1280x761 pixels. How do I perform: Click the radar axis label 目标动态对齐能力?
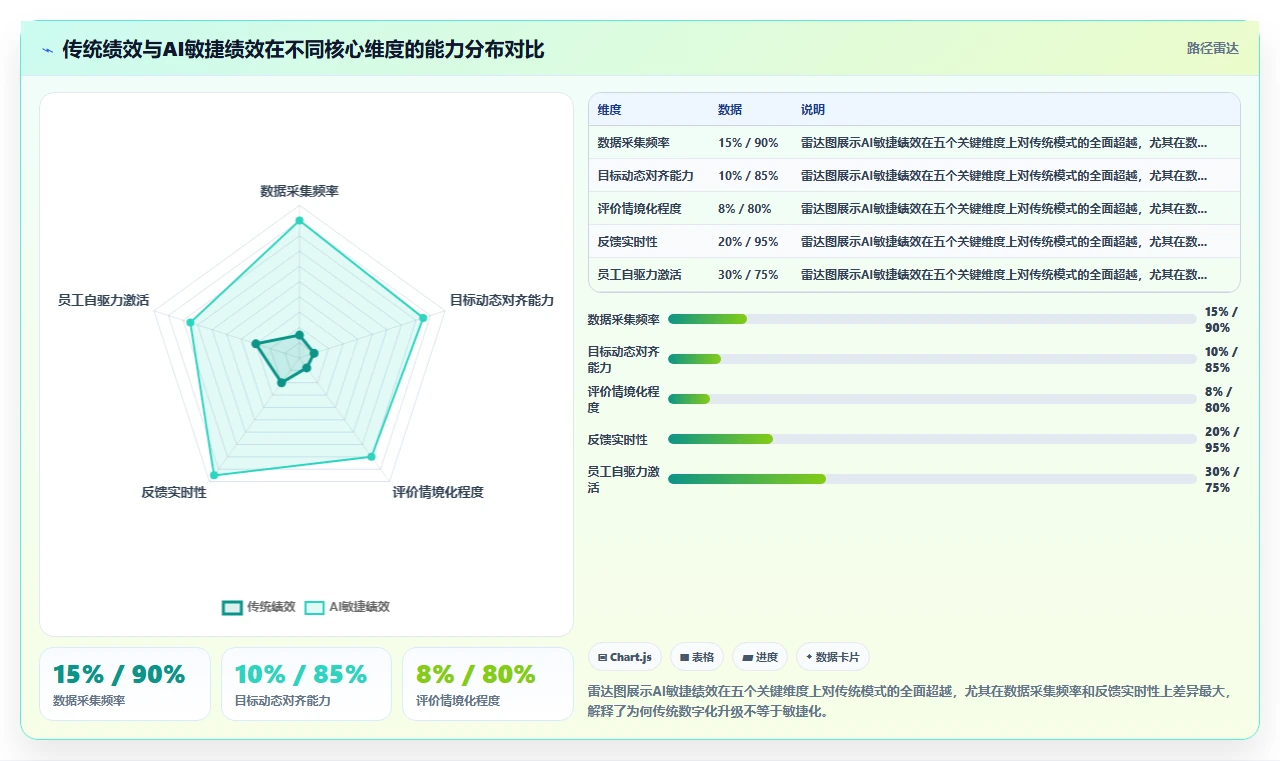click(x=501, y=300)
